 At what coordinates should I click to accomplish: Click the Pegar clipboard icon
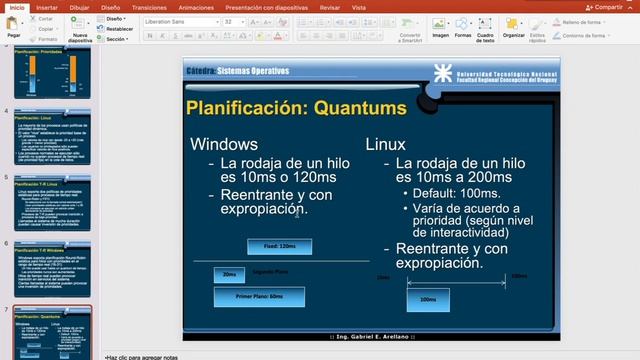point(12,24)
